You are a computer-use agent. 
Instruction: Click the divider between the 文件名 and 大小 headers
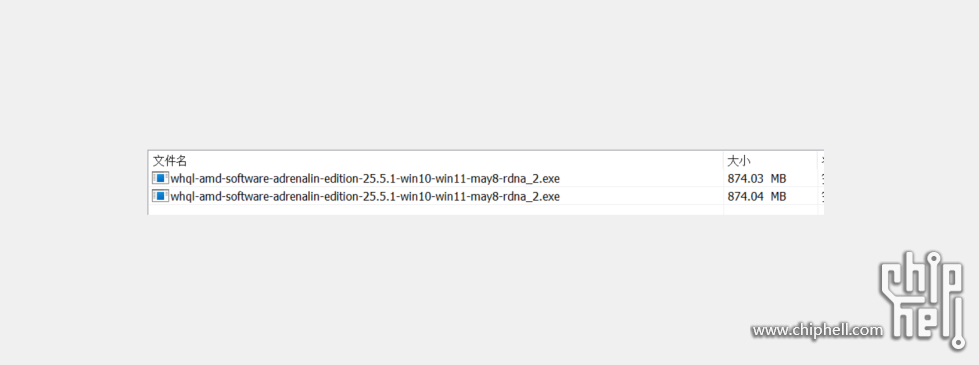click(x=724, y=160)
